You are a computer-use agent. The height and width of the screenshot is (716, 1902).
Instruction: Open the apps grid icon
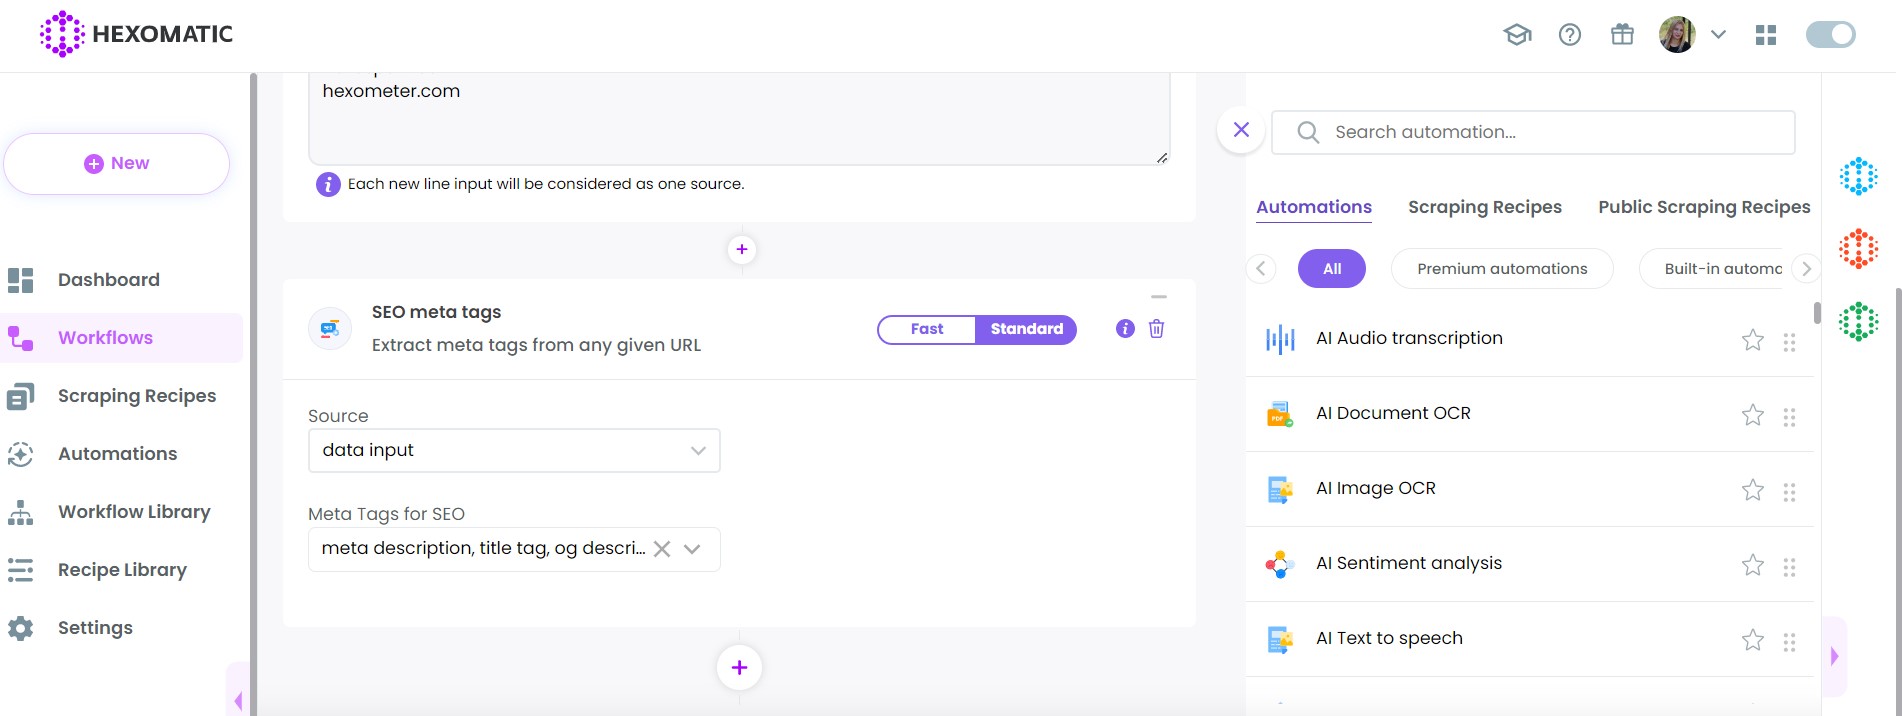pos(1766,35)
